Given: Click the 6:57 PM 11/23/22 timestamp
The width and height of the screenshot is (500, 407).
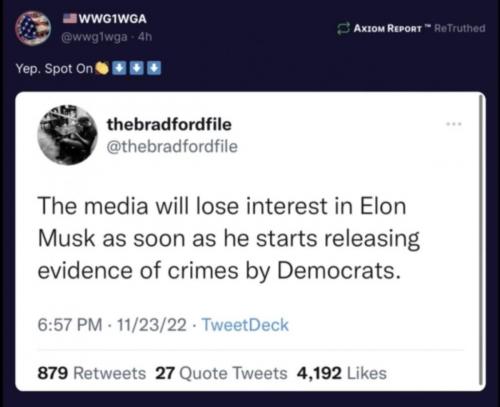Looking at the screenshot, I should 112,325.
